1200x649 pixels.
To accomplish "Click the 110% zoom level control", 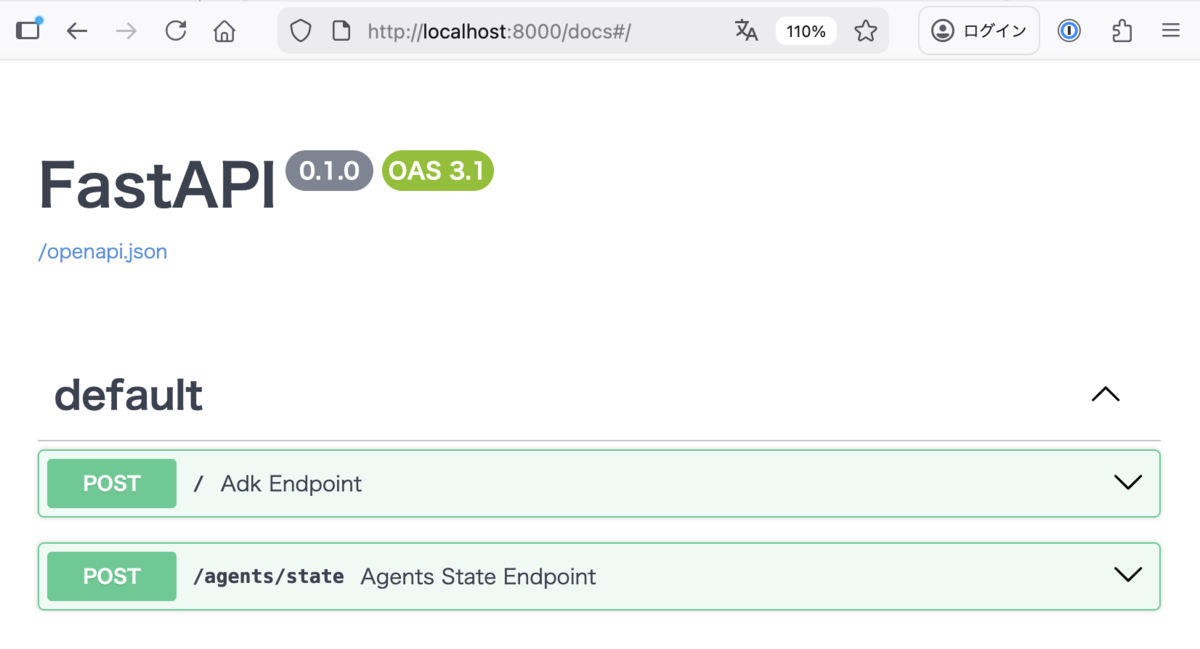I will tap(808, 31).
